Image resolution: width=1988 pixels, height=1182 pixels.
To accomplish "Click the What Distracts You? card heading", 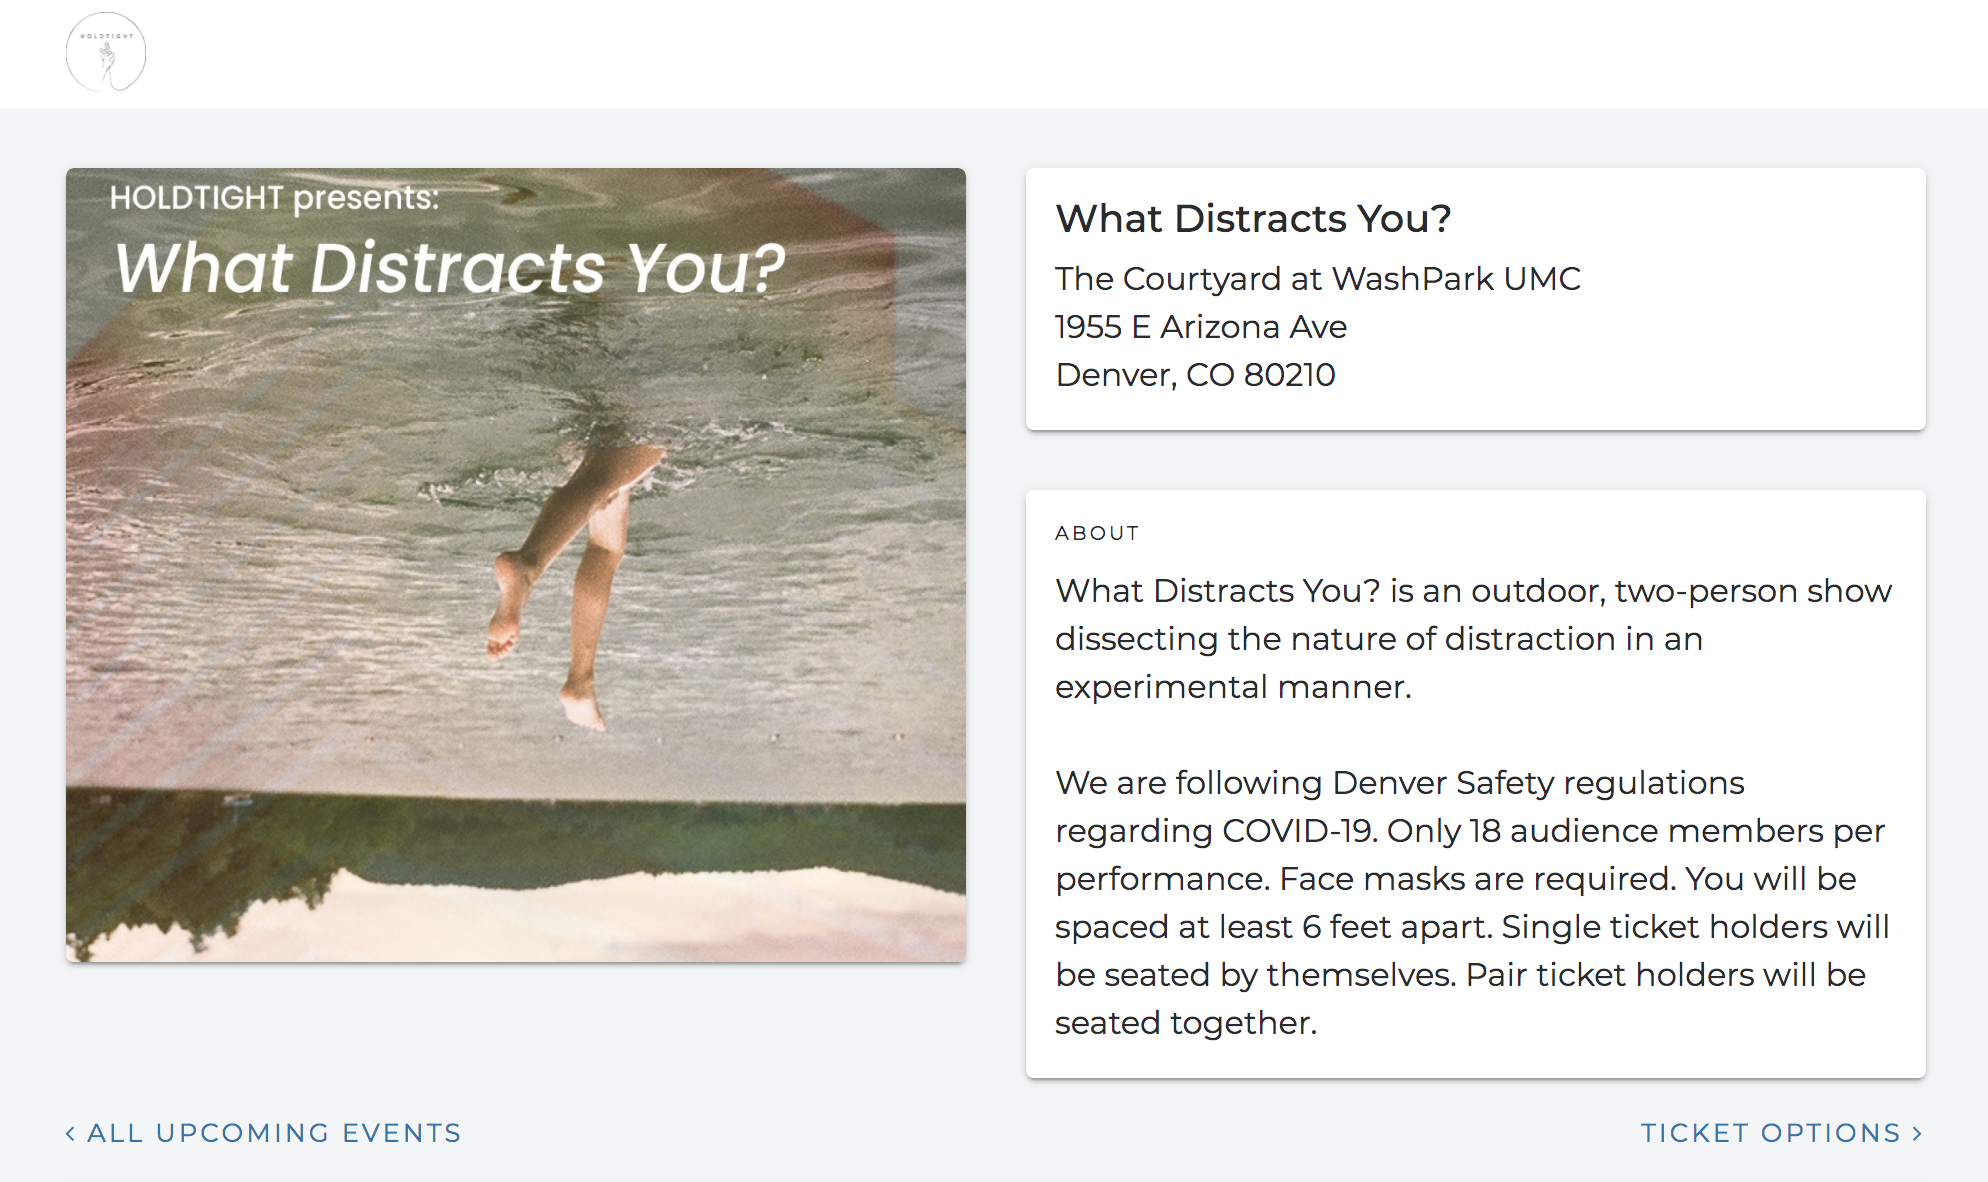I will 1253,219.
